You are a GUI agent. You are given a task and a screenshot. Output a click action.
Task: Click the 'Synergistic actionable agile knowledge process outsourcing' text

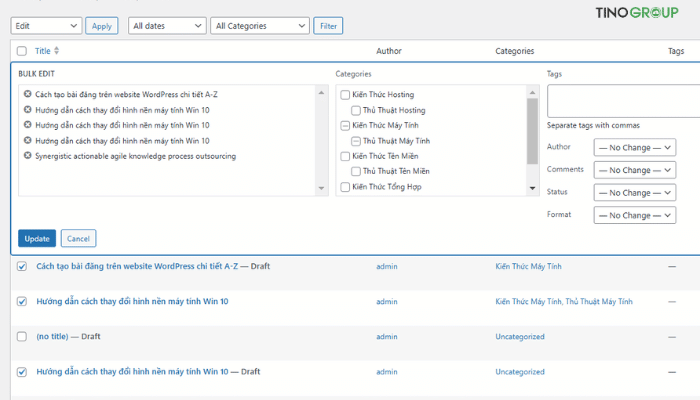coord(136,156)
